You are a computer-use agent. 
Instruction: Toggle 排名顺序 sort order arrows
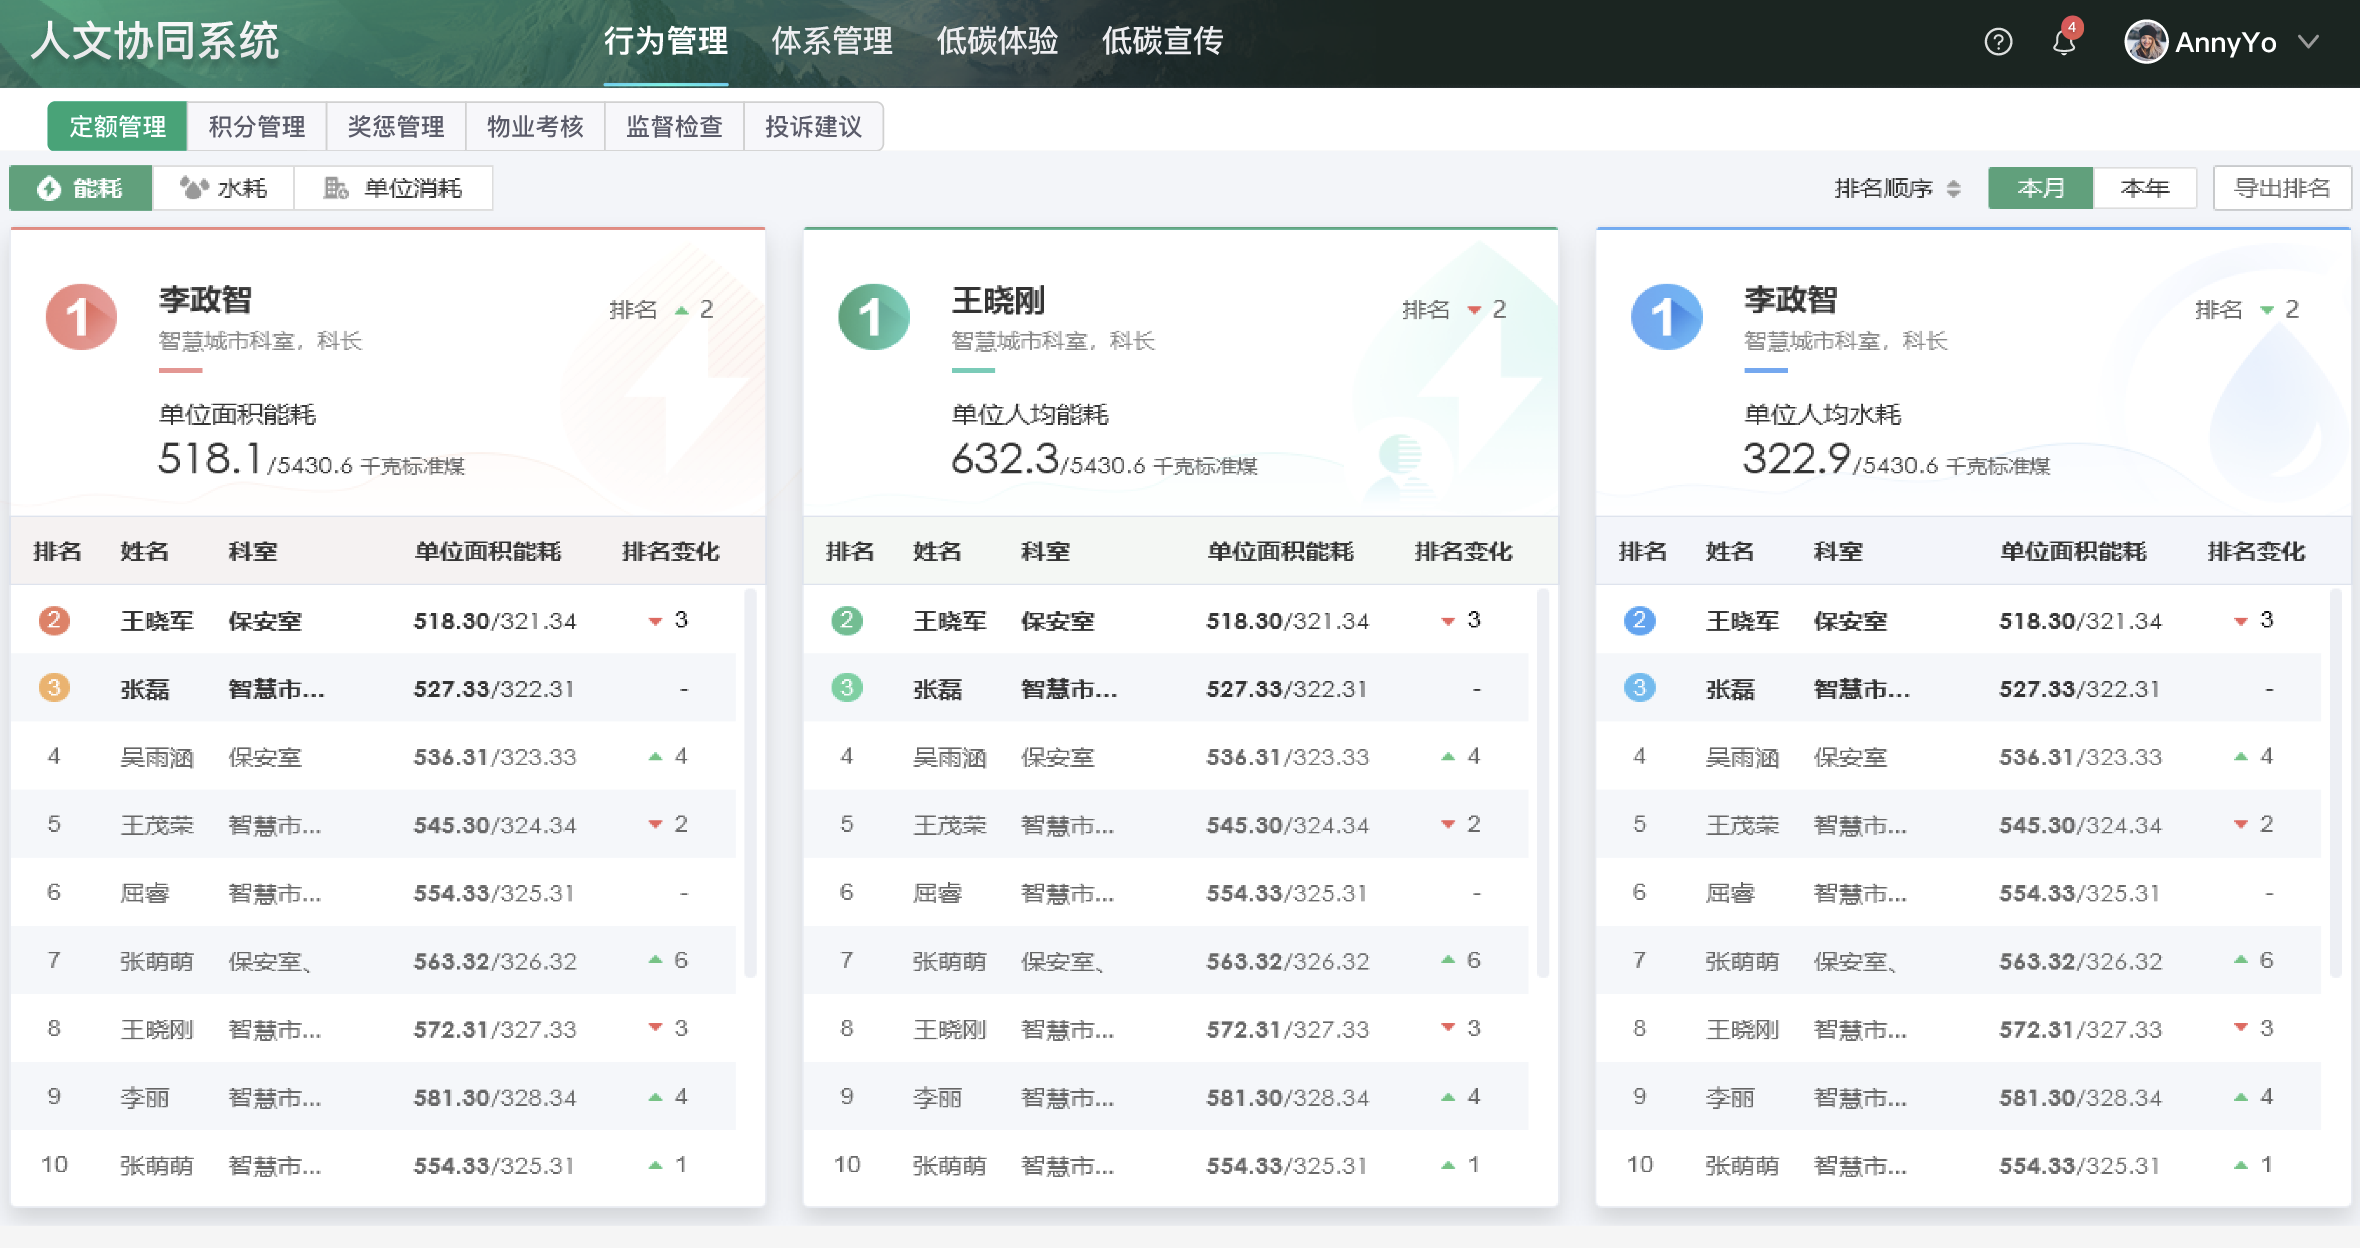click(x=1953, y=188)
